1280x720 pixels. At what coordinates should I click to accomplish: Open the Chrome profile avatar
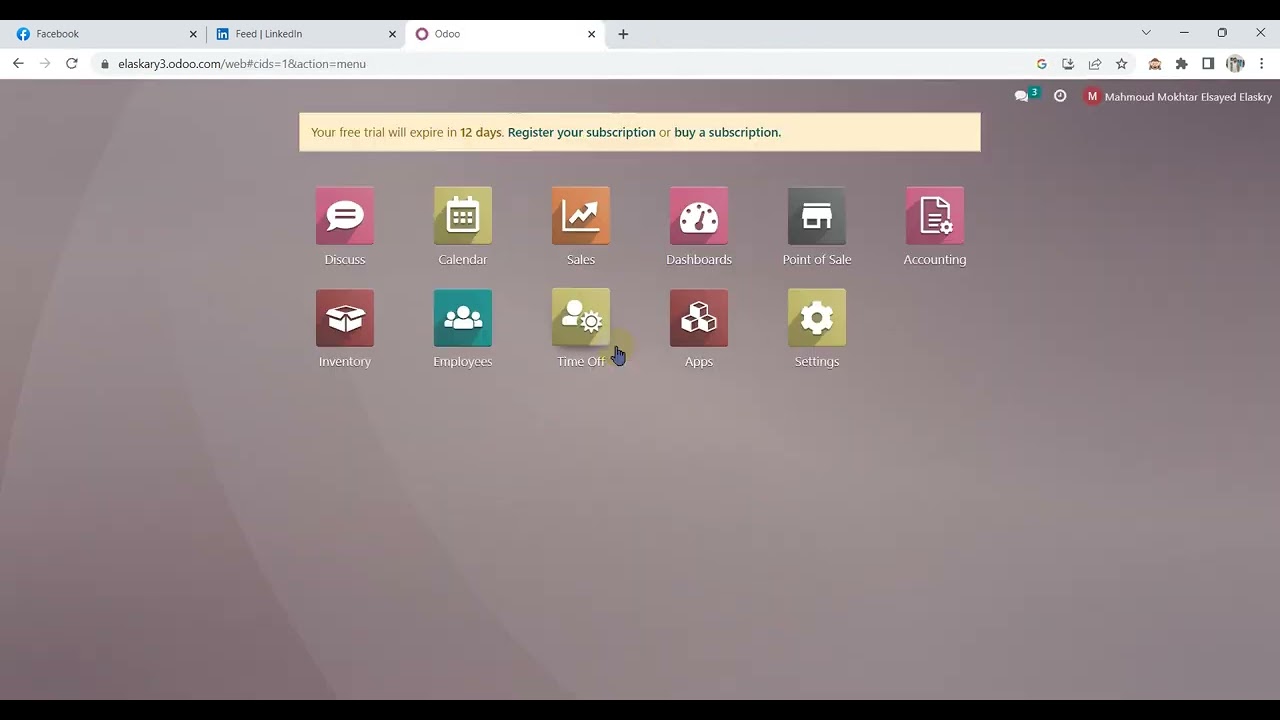coord(1235,64)
